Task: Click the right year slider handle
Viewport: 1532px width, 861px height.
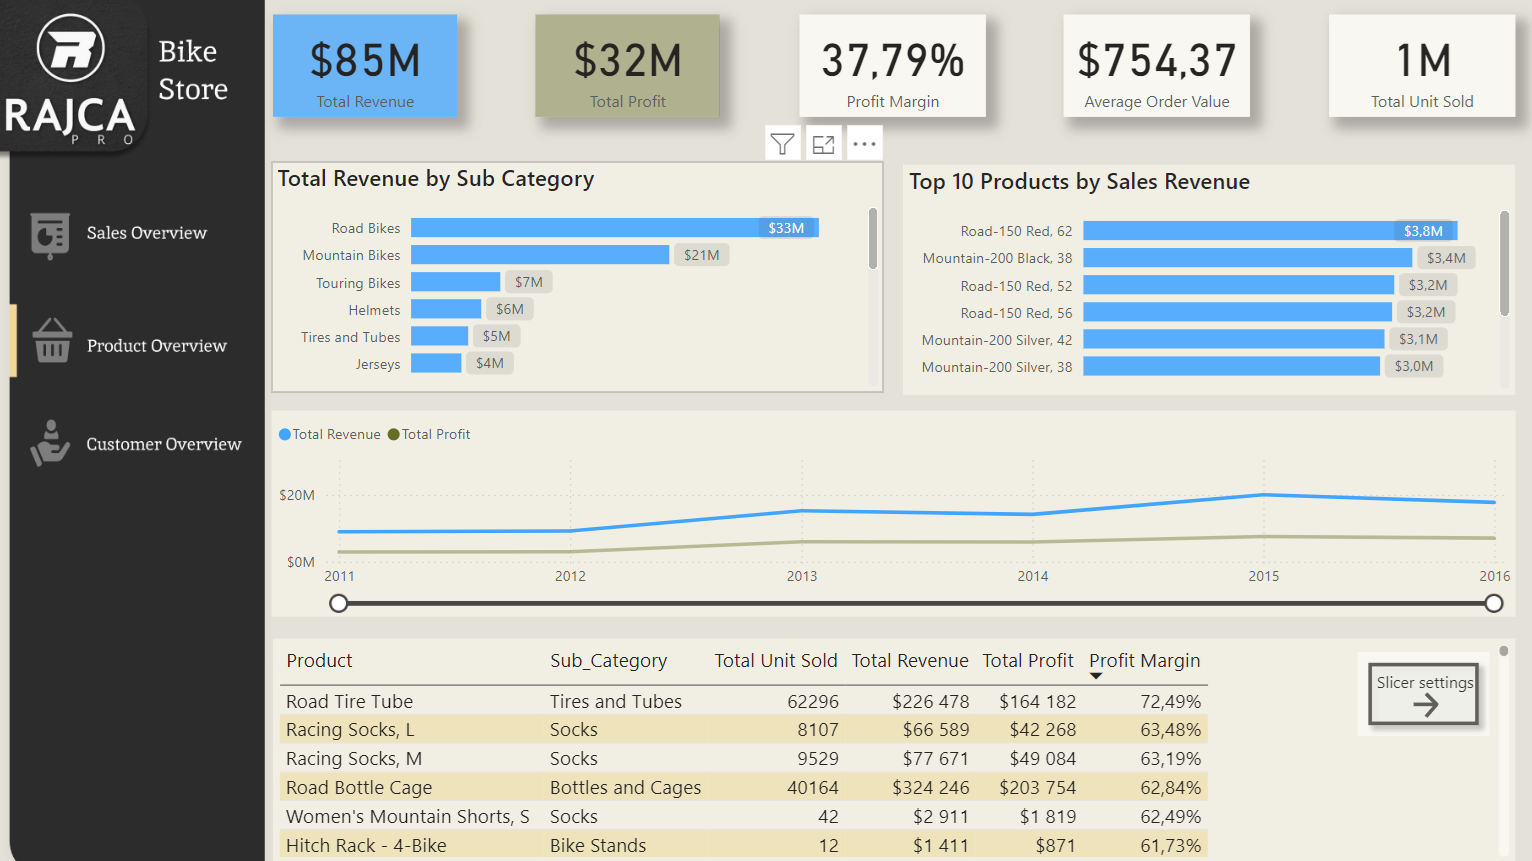Action: (x=1494, y=603)
